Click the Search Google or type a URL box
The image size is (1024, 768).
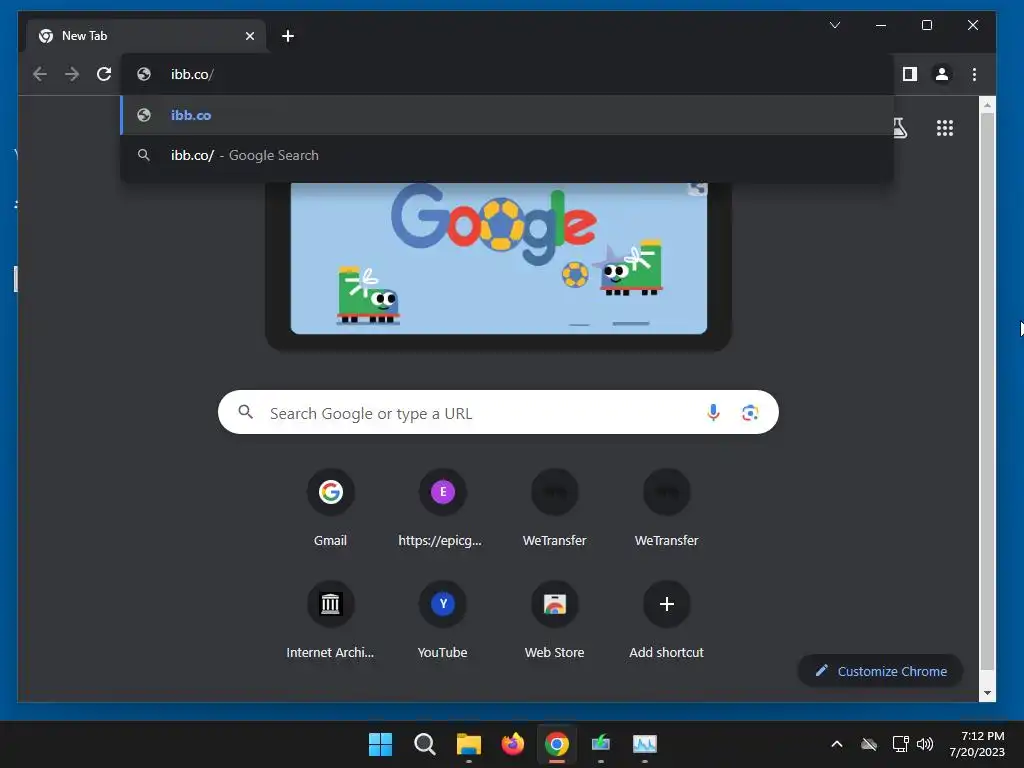[498, 413]
